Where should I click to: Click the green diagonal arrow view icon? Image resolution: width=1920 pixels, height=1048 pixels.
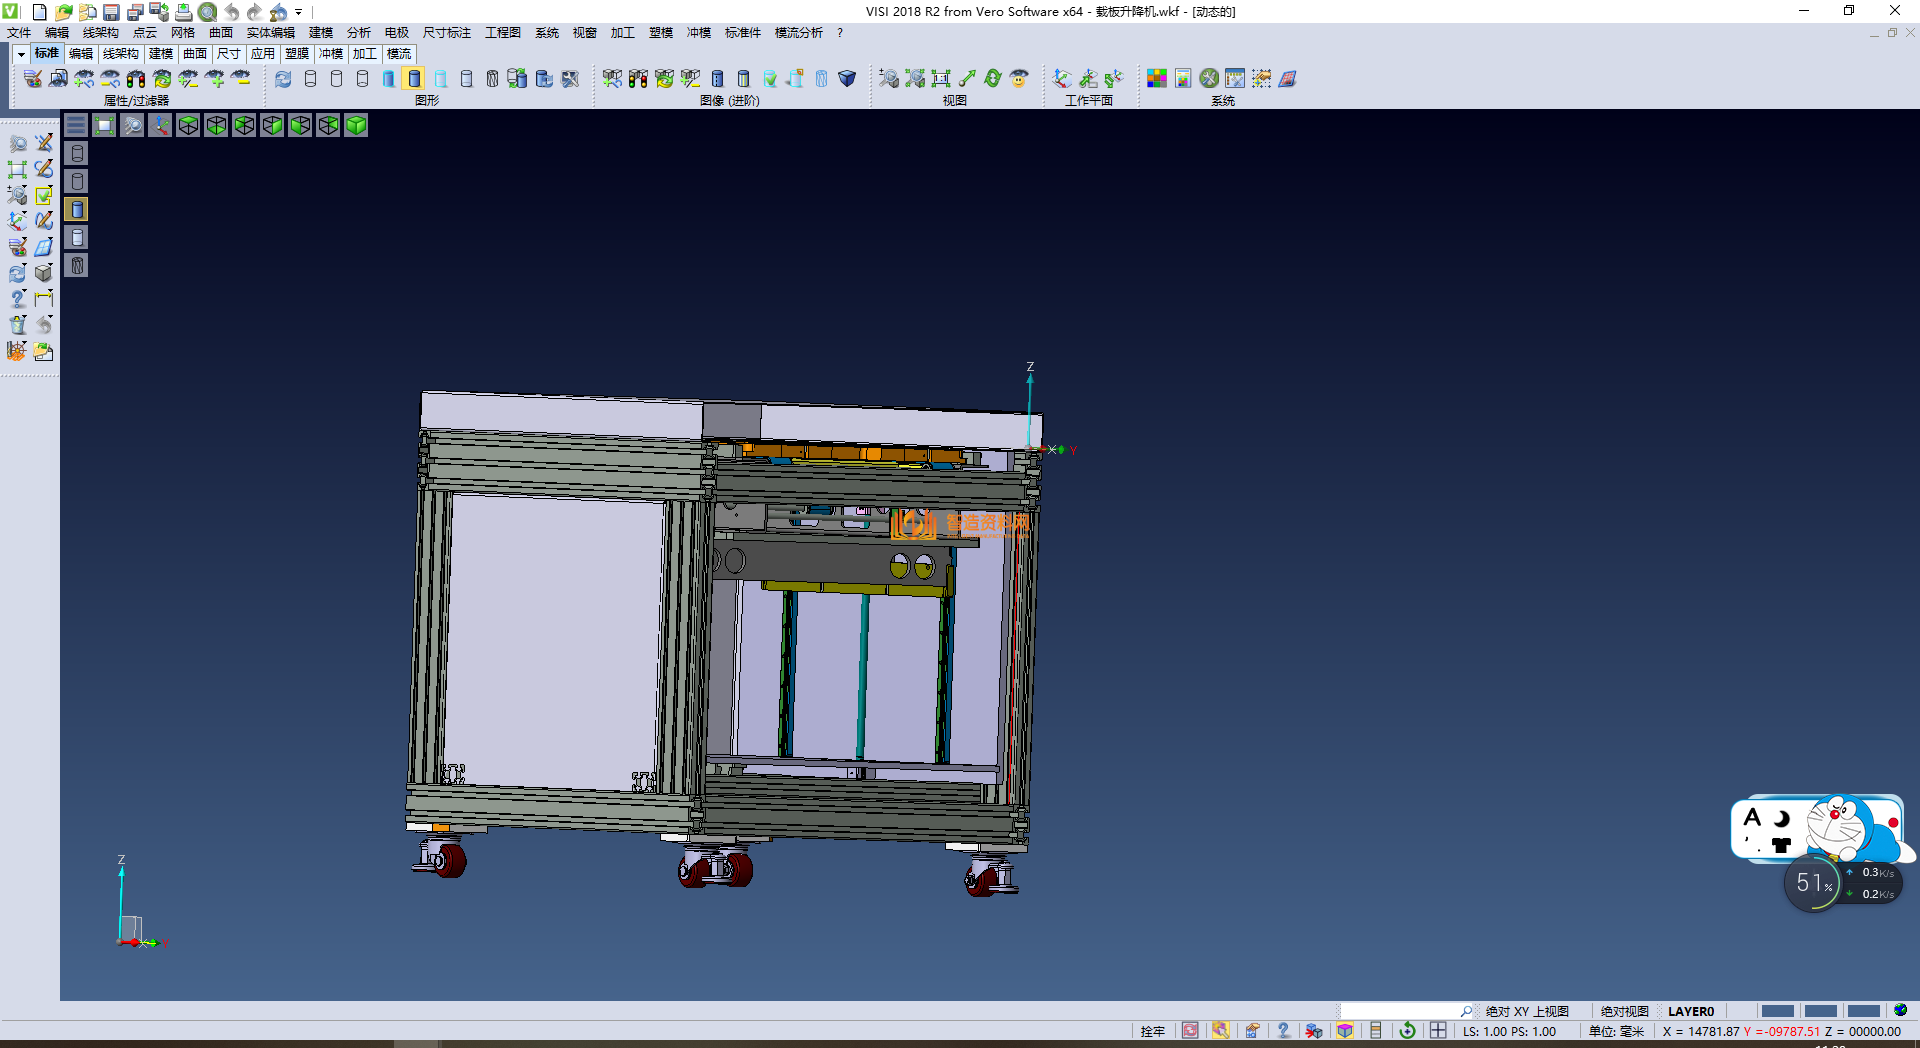[967, 78]
